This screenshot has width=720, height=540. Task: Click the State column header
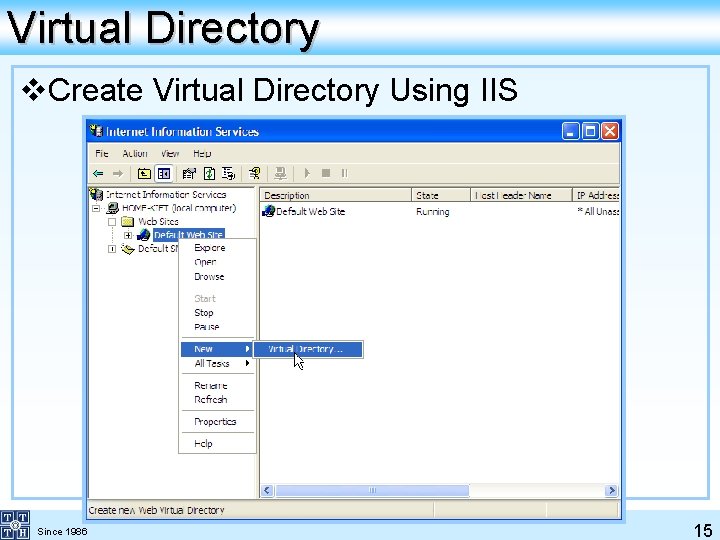click(441, 195)
